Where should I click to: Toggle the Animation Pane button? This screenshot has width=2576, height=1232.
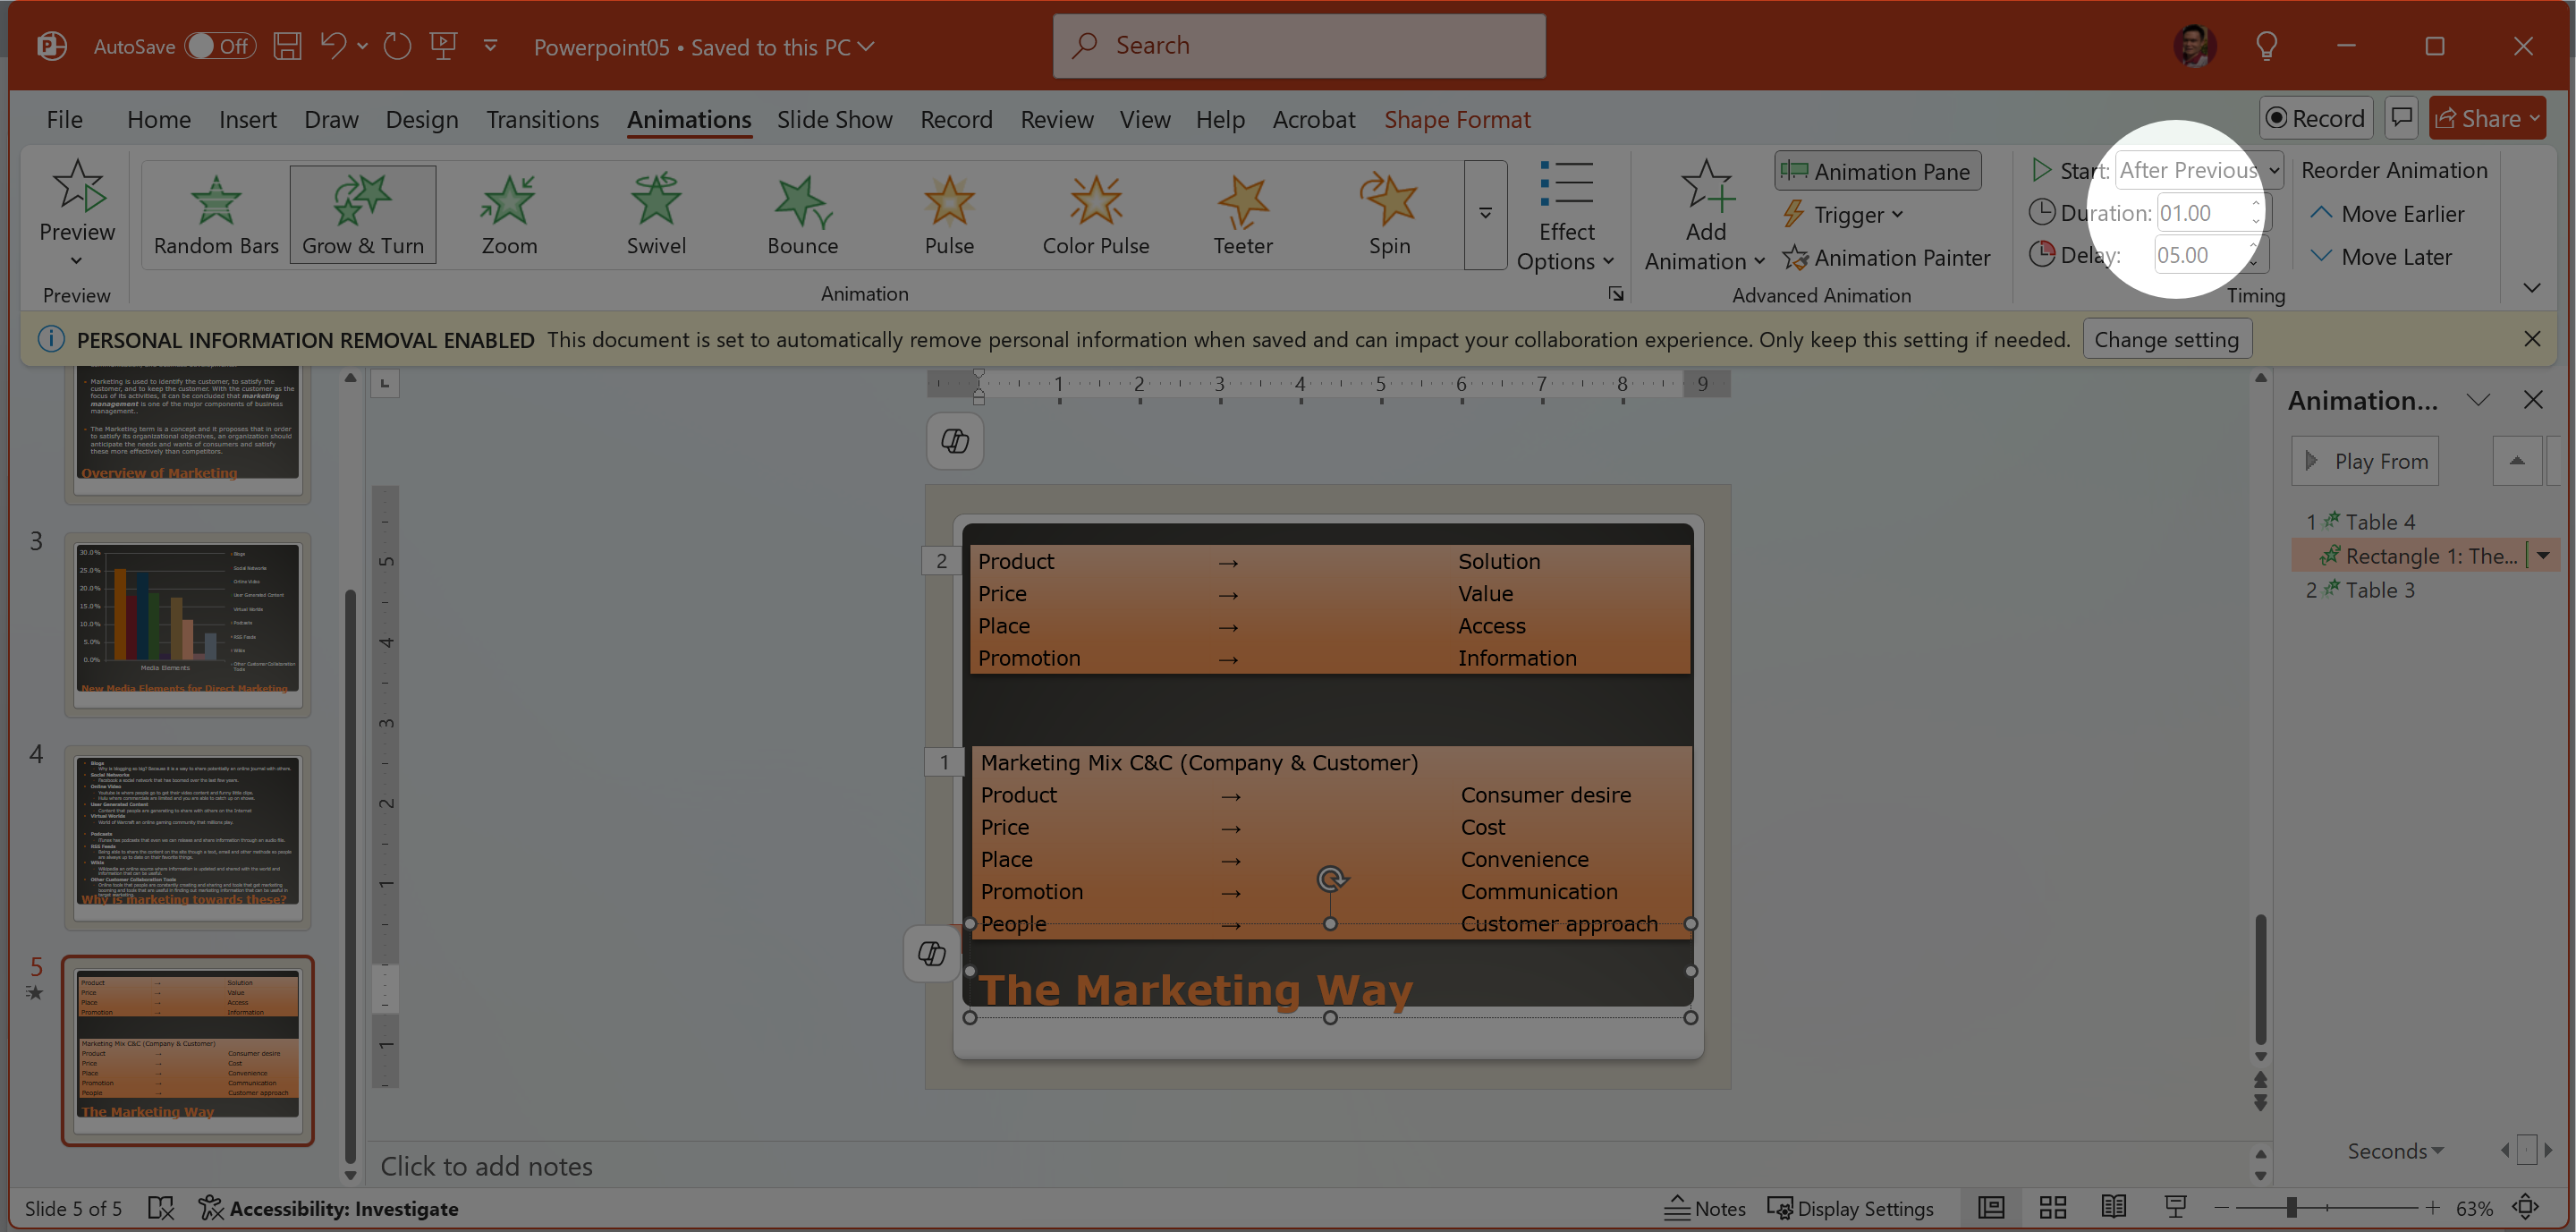click(x=1877, y=171)
